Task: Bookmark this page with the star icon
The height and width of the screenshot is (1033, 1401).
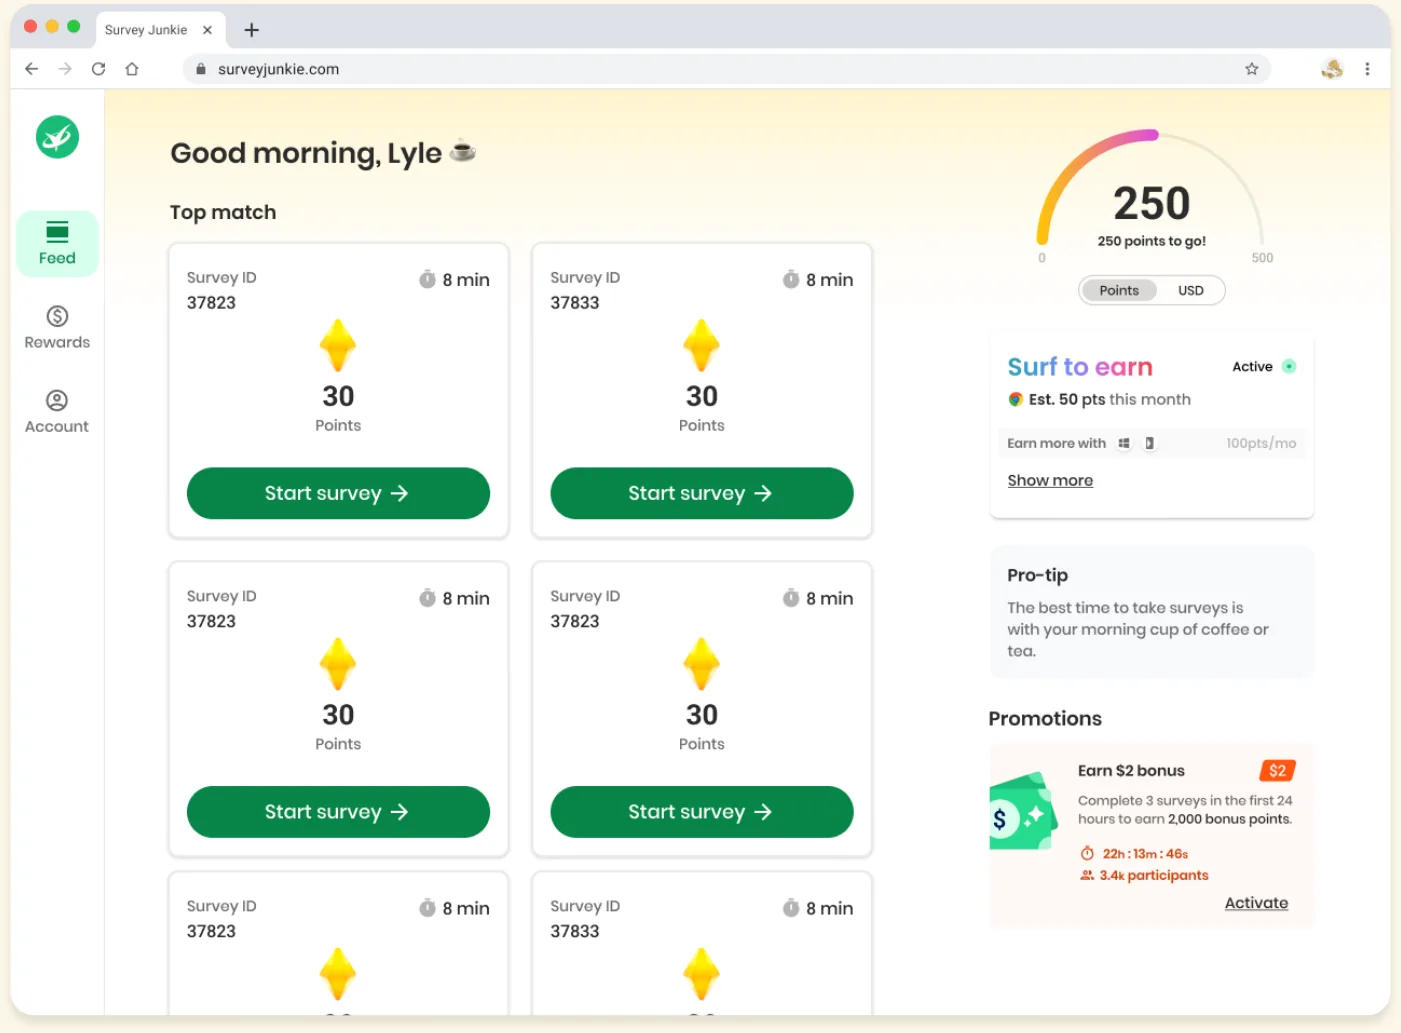Action: pyautogui.click(x=1251, y=69)
